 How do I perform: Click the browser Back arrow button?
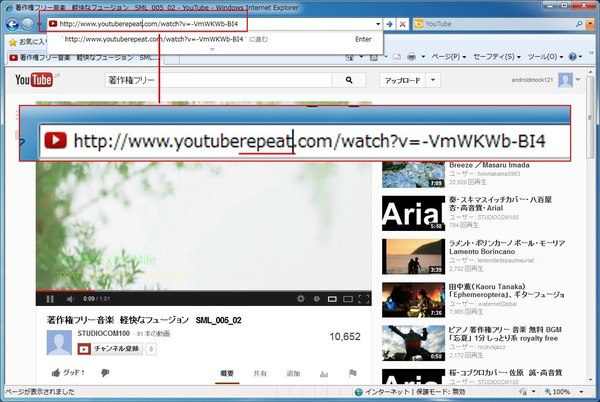point(13,23)
